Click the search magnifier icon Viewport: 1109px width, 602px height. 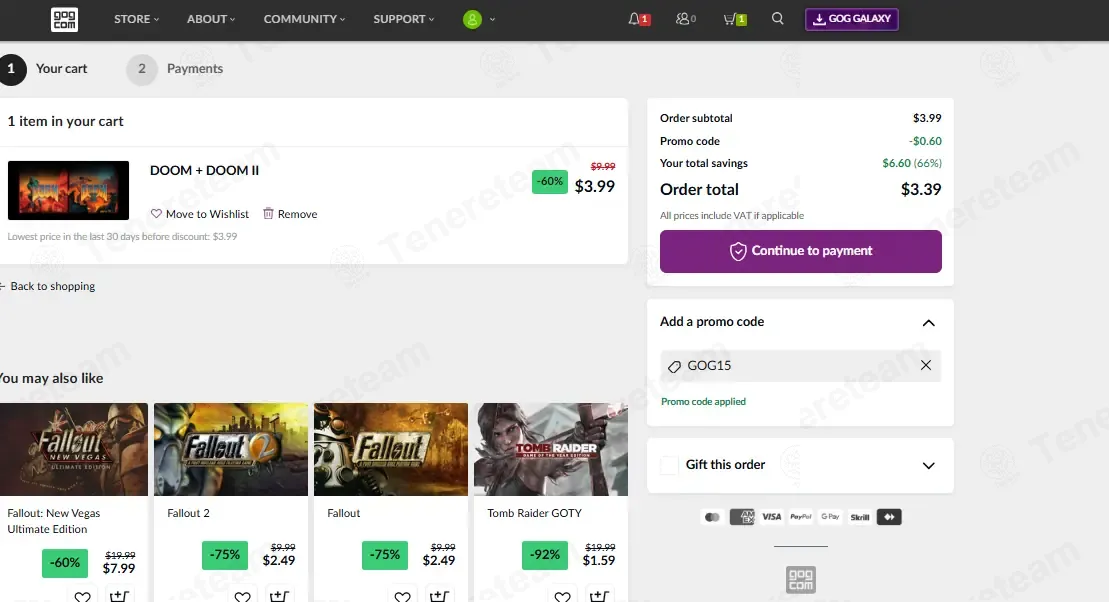tap(777, 18)
